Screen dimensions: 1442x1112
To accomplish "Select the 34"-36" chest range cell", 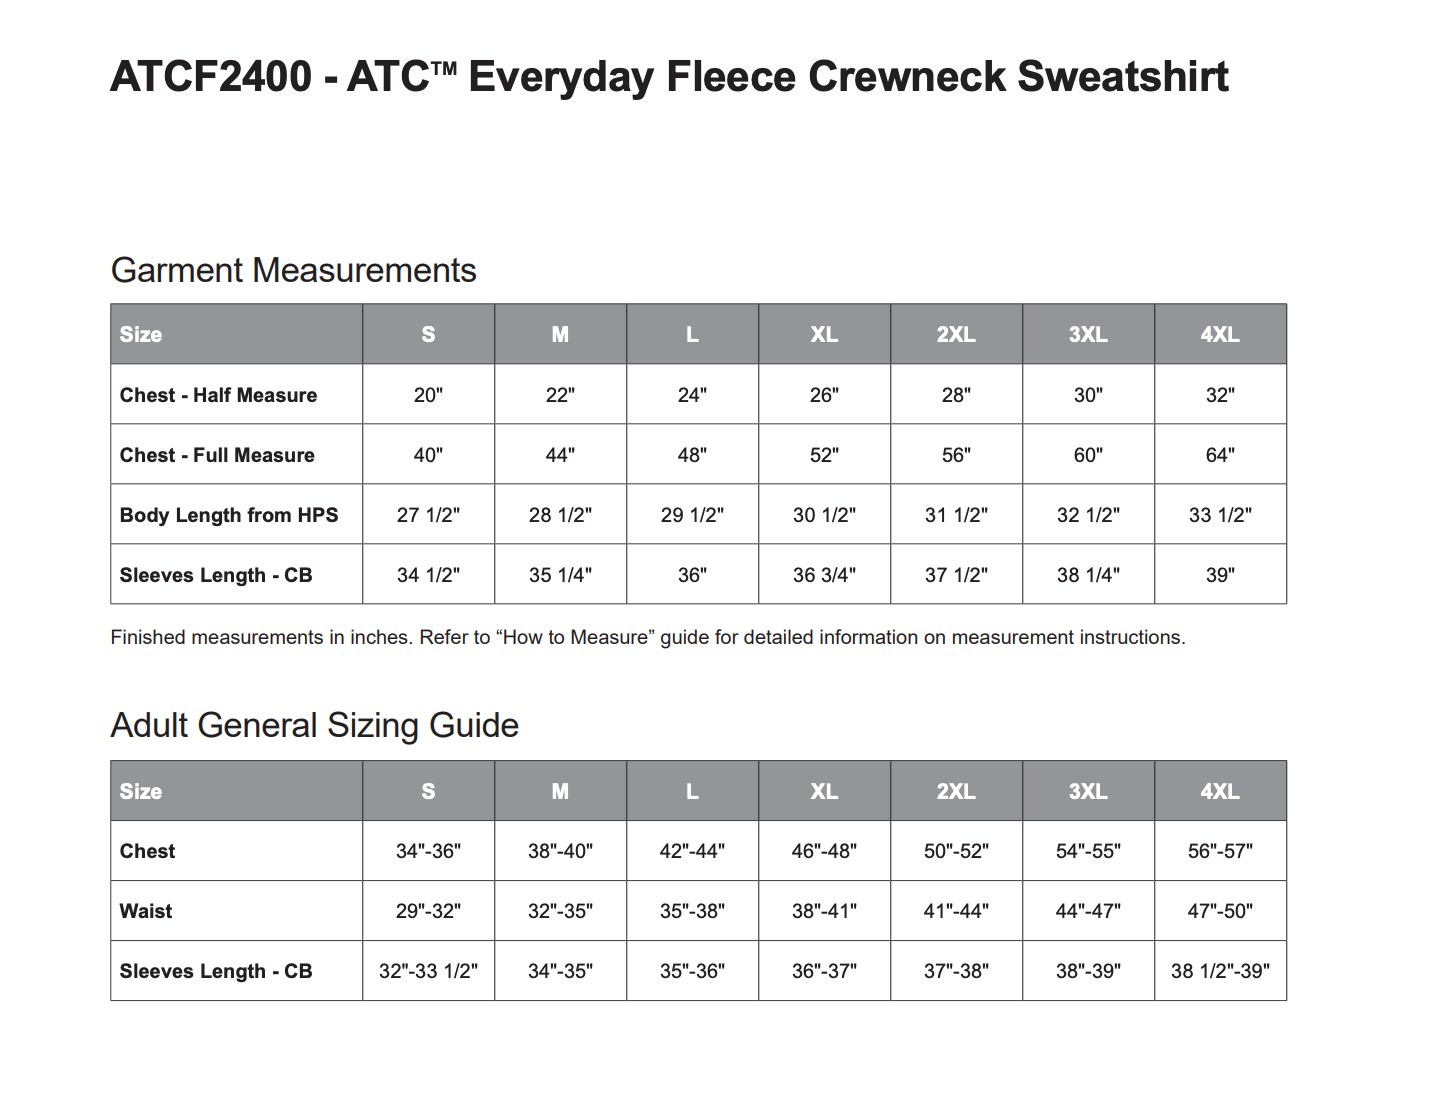I will pos(428,851).
